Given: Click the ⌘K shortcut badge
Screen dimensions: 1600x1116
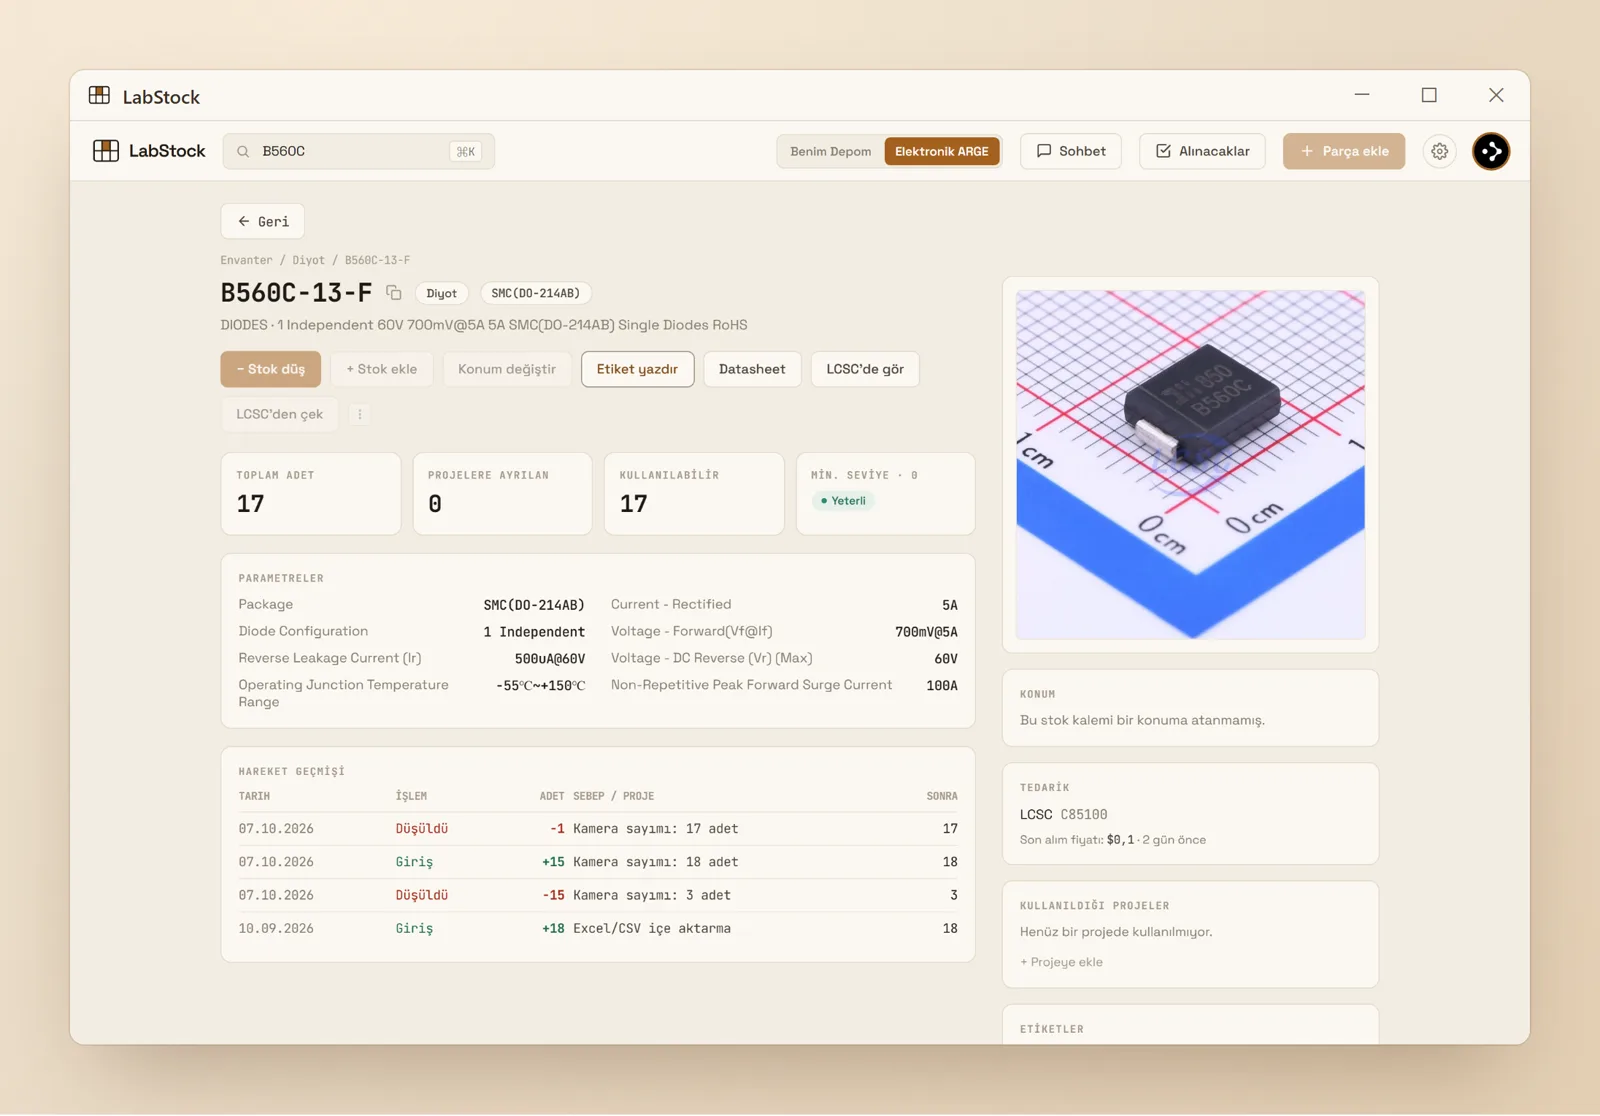Looking at the screenshot, I should click(x=465, y=151).
